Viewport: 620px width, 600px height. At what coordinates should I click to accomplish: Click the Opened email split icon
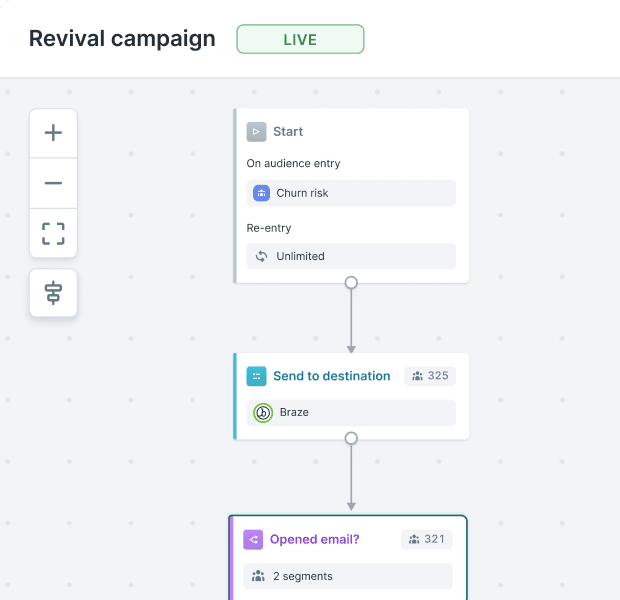click(253, 540)
